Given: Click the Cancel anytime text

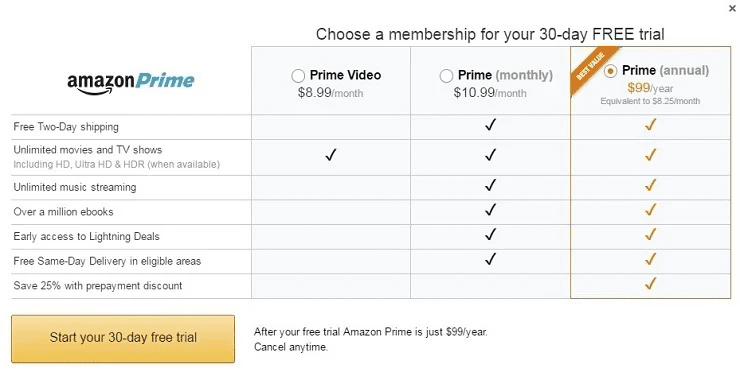Looking at the screenshot, I should click(291, 347).
